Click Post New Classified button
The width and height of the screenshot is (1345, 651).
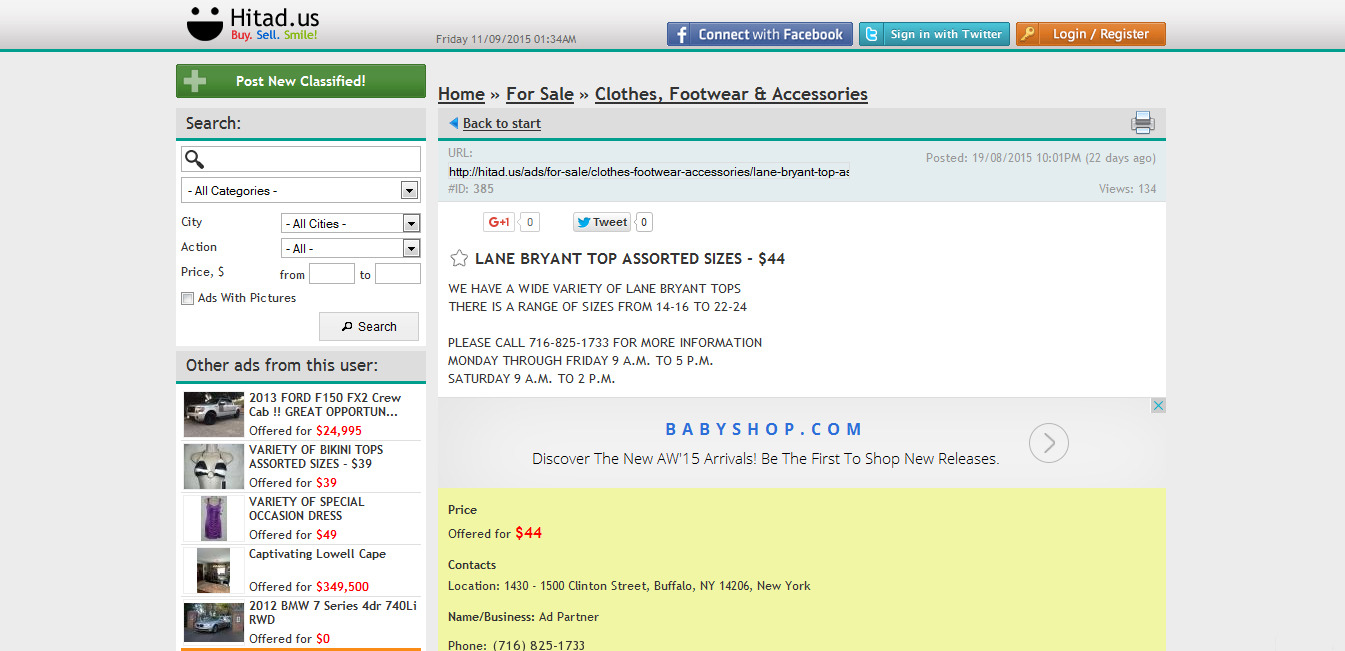click(301, 81)
